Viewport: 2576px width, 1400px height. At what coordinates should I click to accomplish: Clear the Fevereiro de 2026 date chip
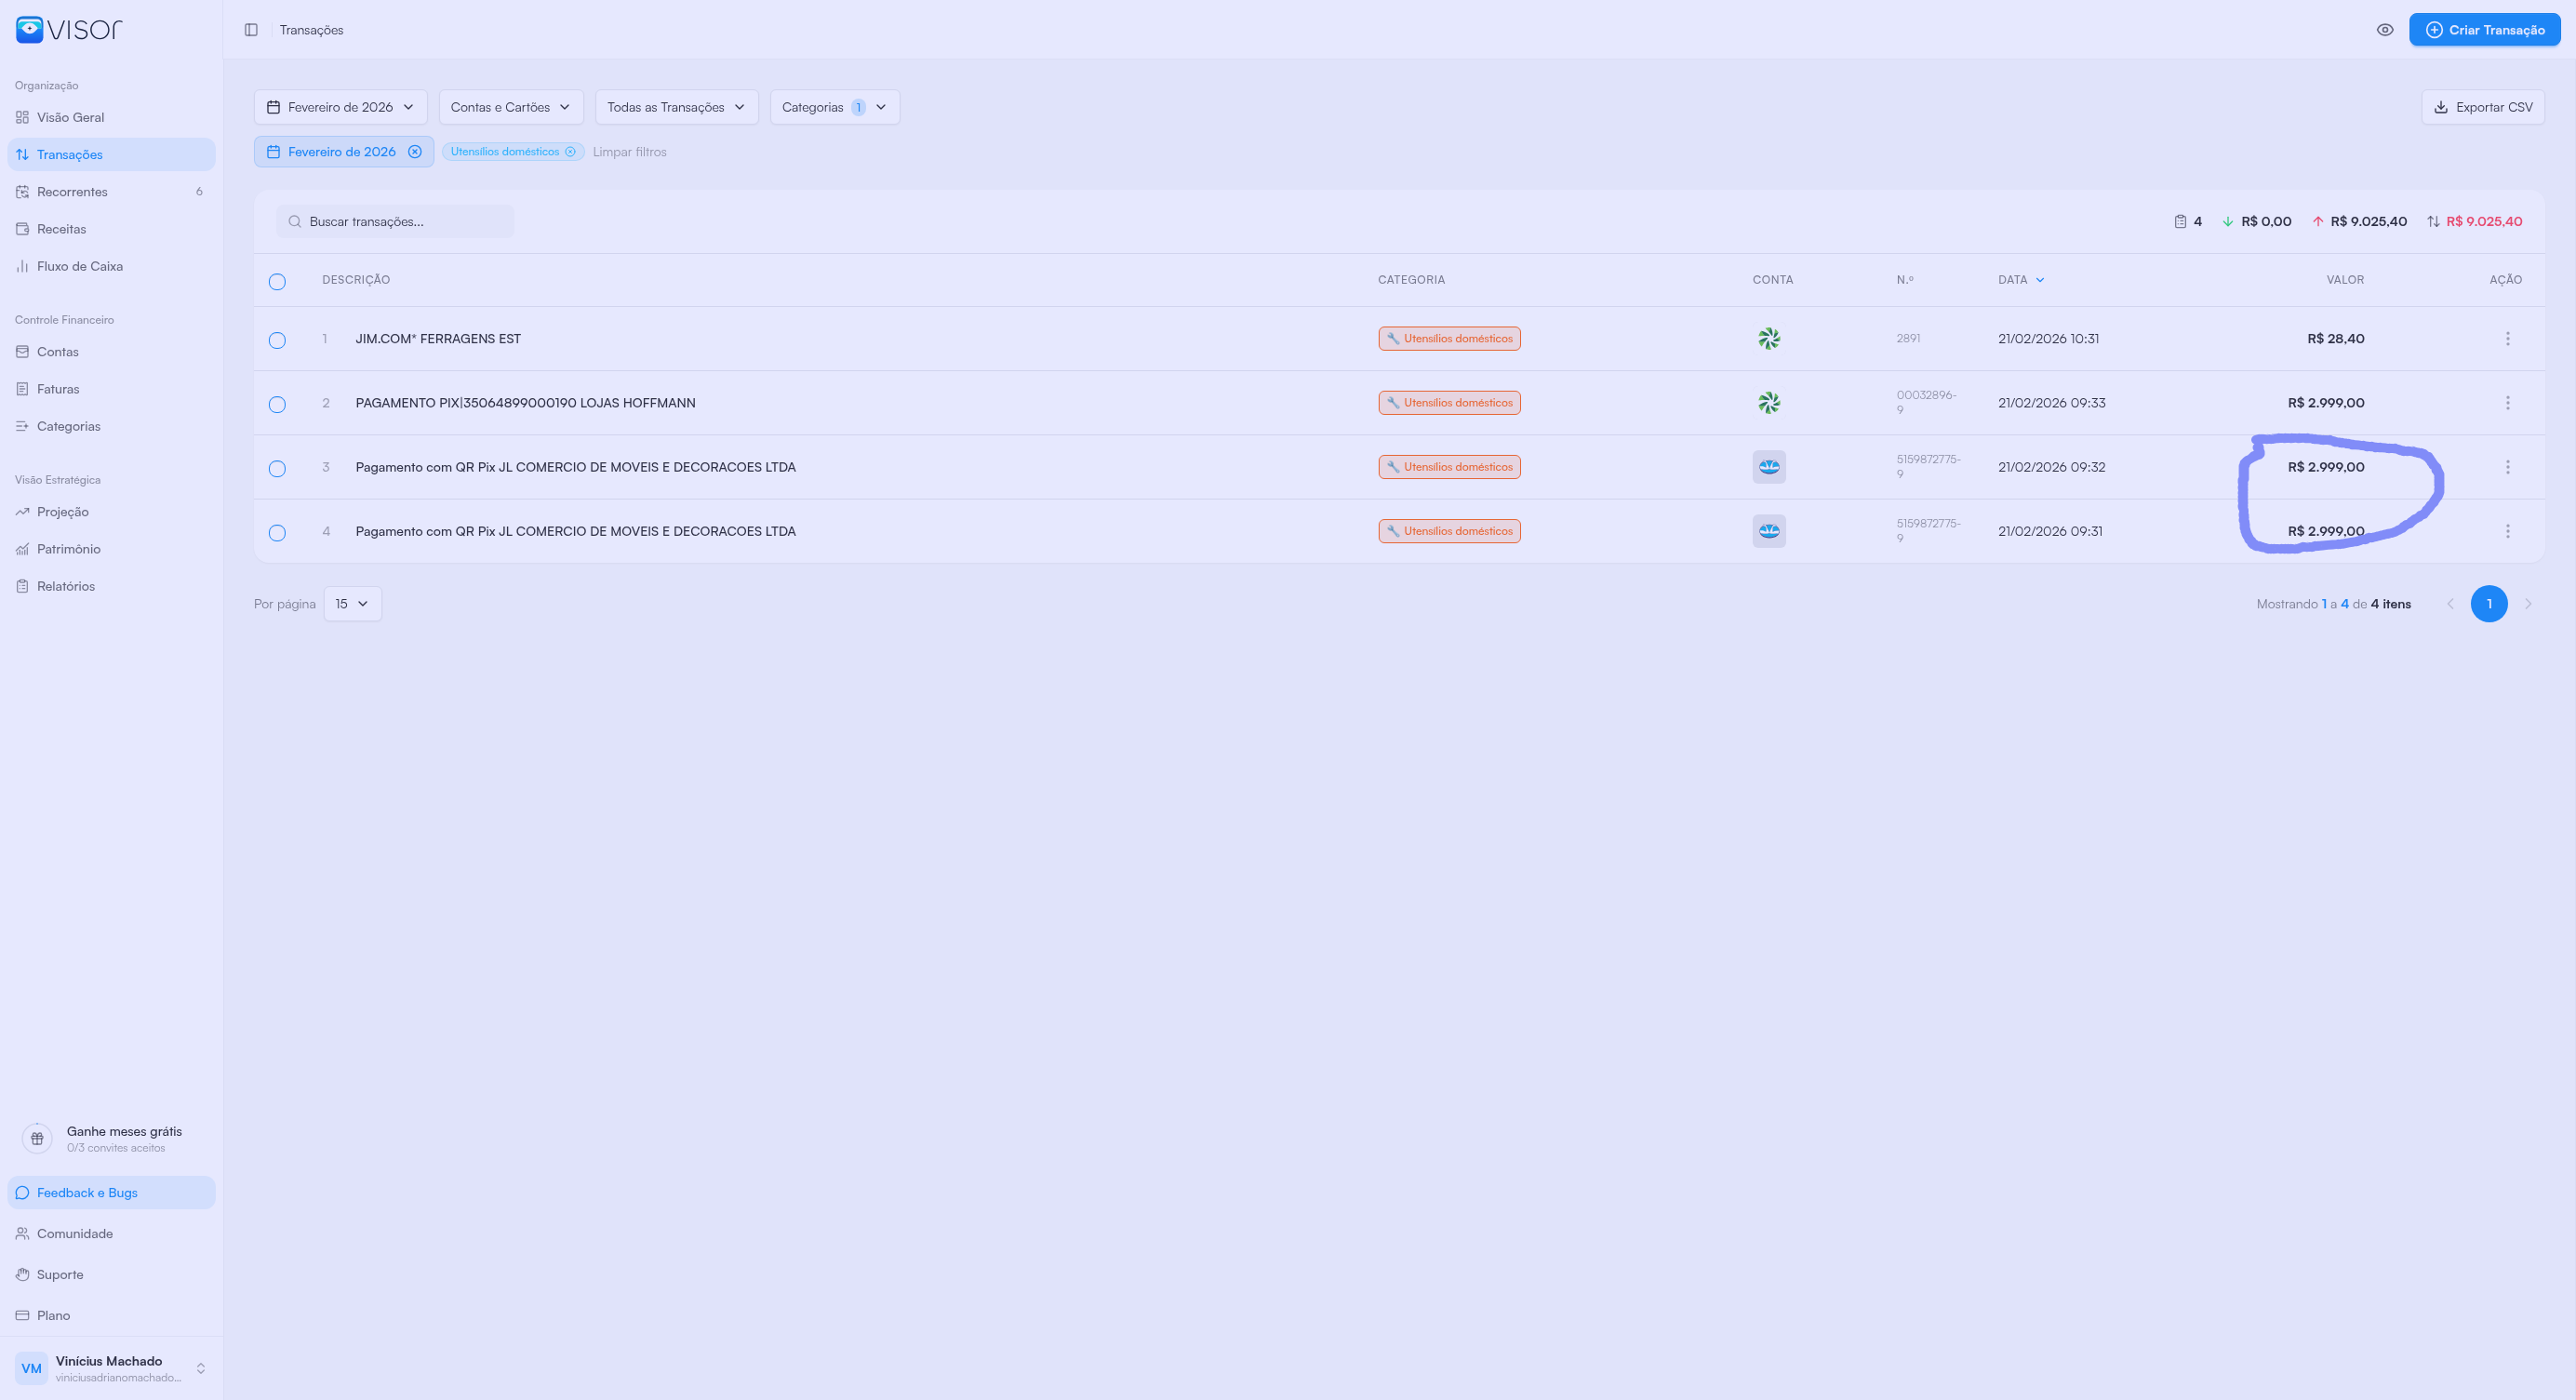click(x=415, y=152)
